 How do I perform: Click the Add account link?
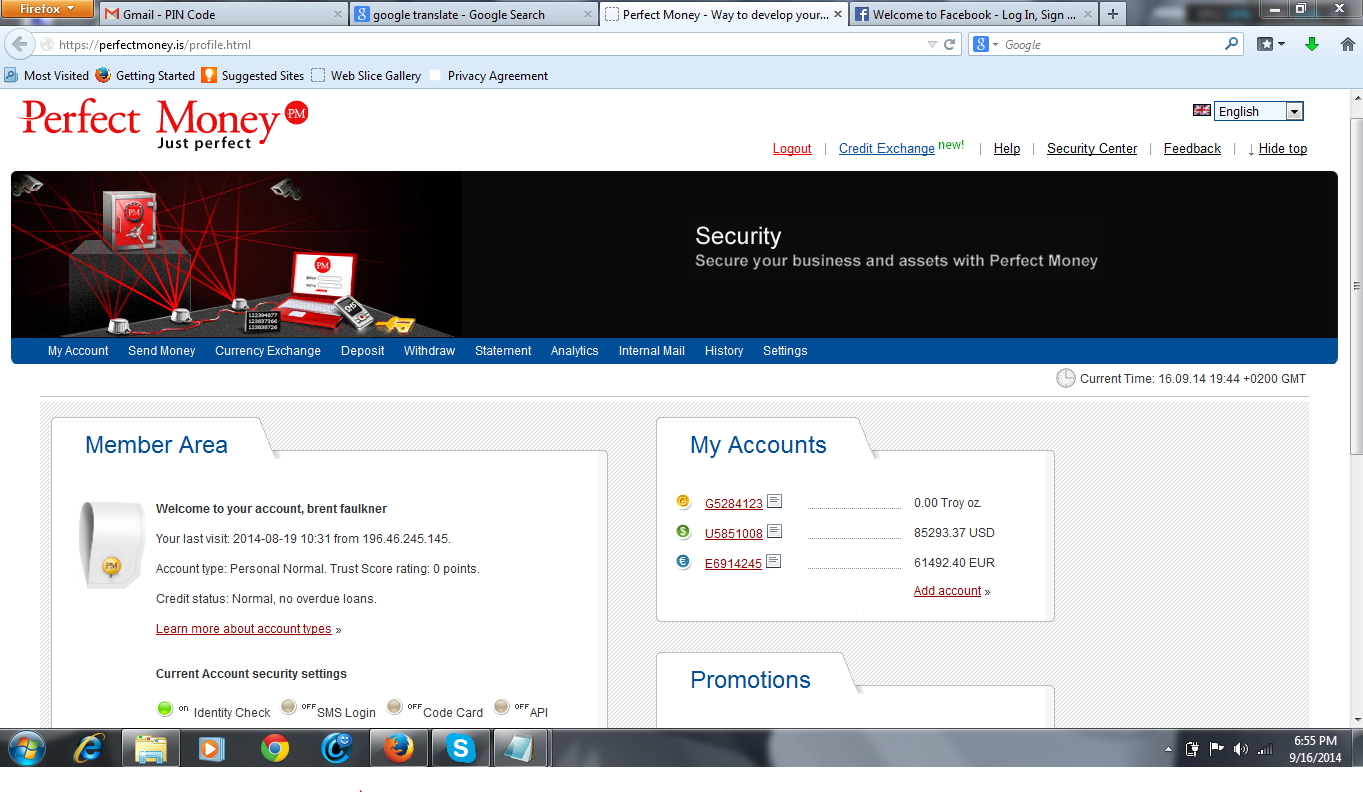pyautogui.click(x=948, y=591)
